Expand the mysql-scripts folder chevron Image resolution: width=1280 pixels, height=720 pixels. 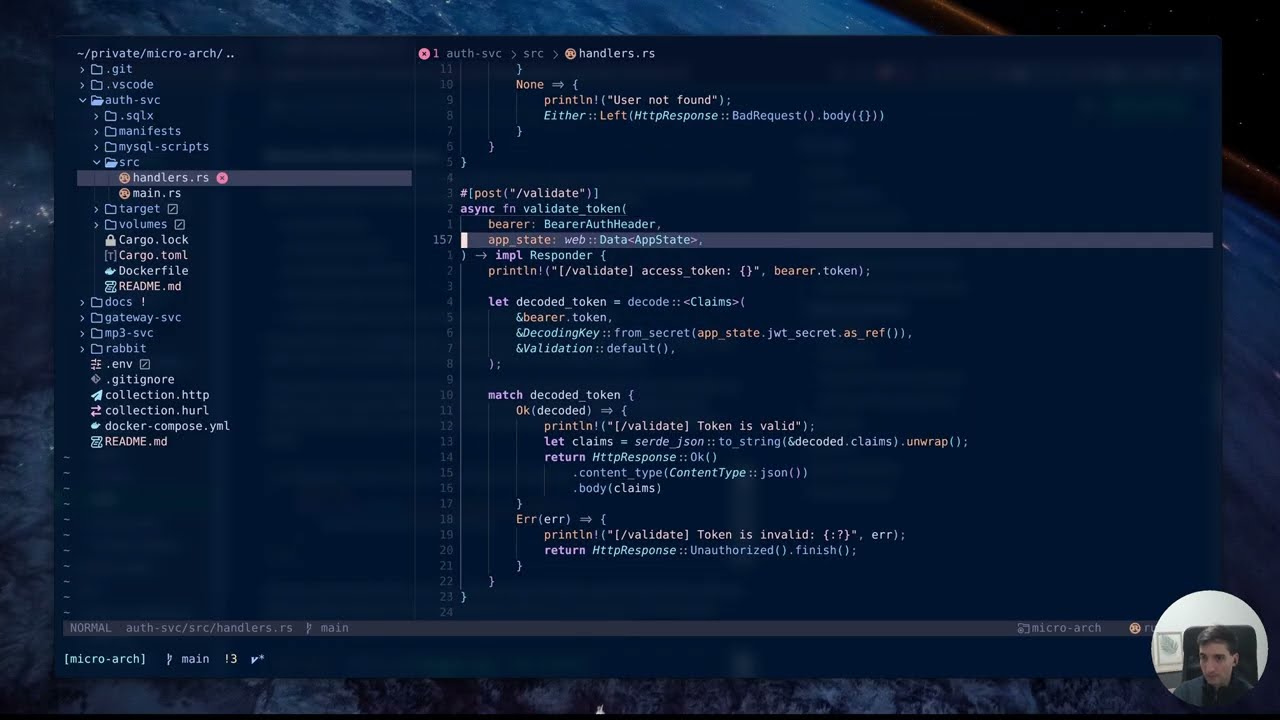coord(97,147)
